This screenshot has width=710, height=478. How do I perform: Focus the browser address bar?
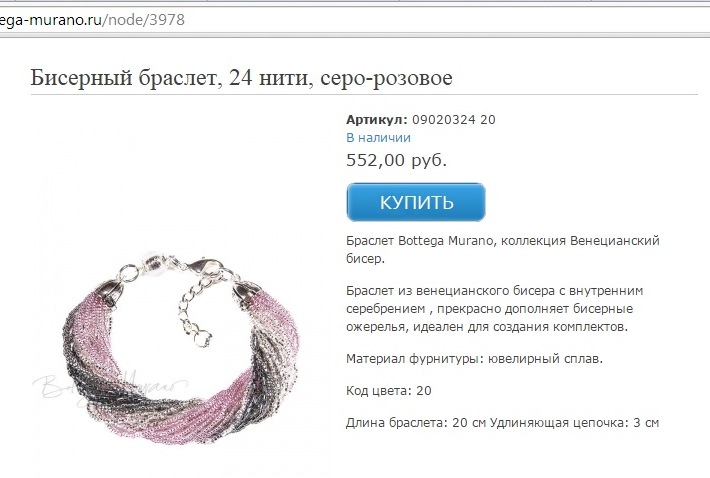[355, 20]
